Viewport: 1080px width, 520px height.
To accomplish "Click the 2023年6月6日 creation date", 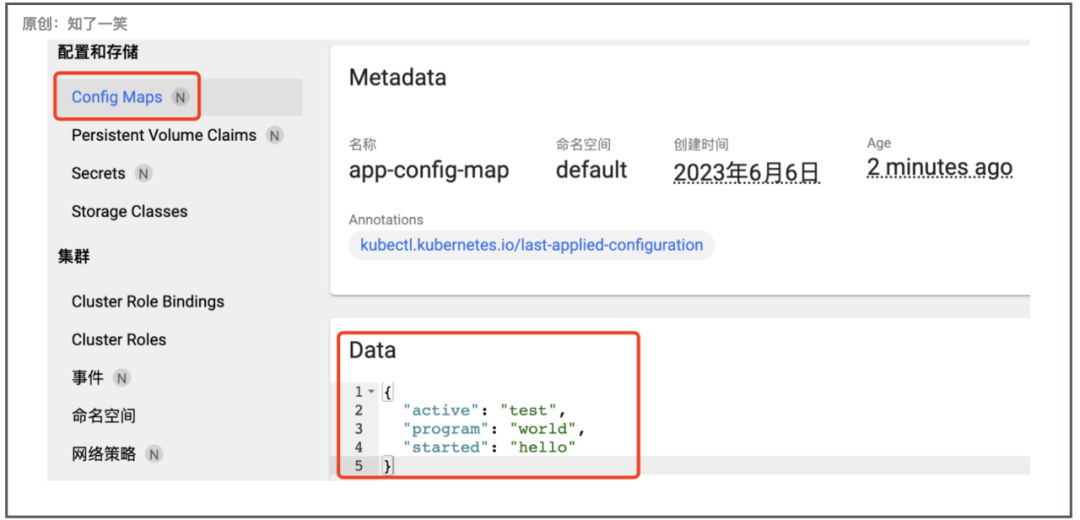I will (747, 172).
